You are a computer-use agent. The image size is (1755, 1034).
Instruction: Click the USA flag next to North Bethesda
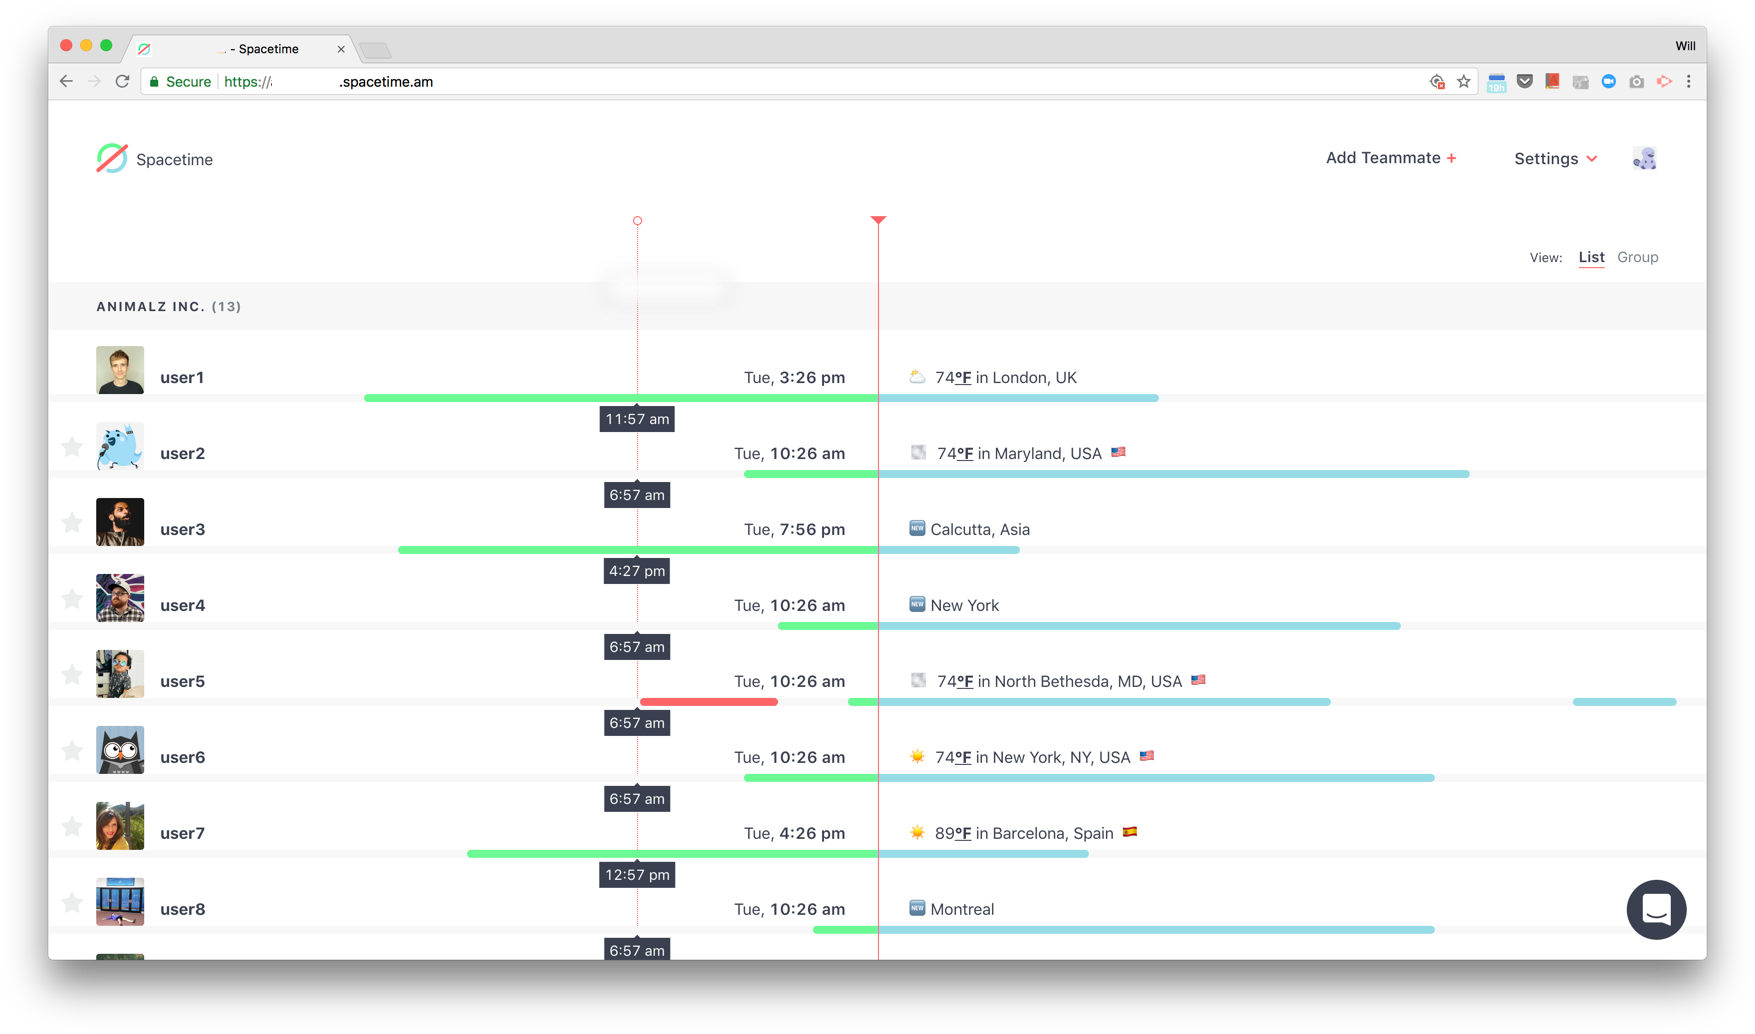point(1198,680)
